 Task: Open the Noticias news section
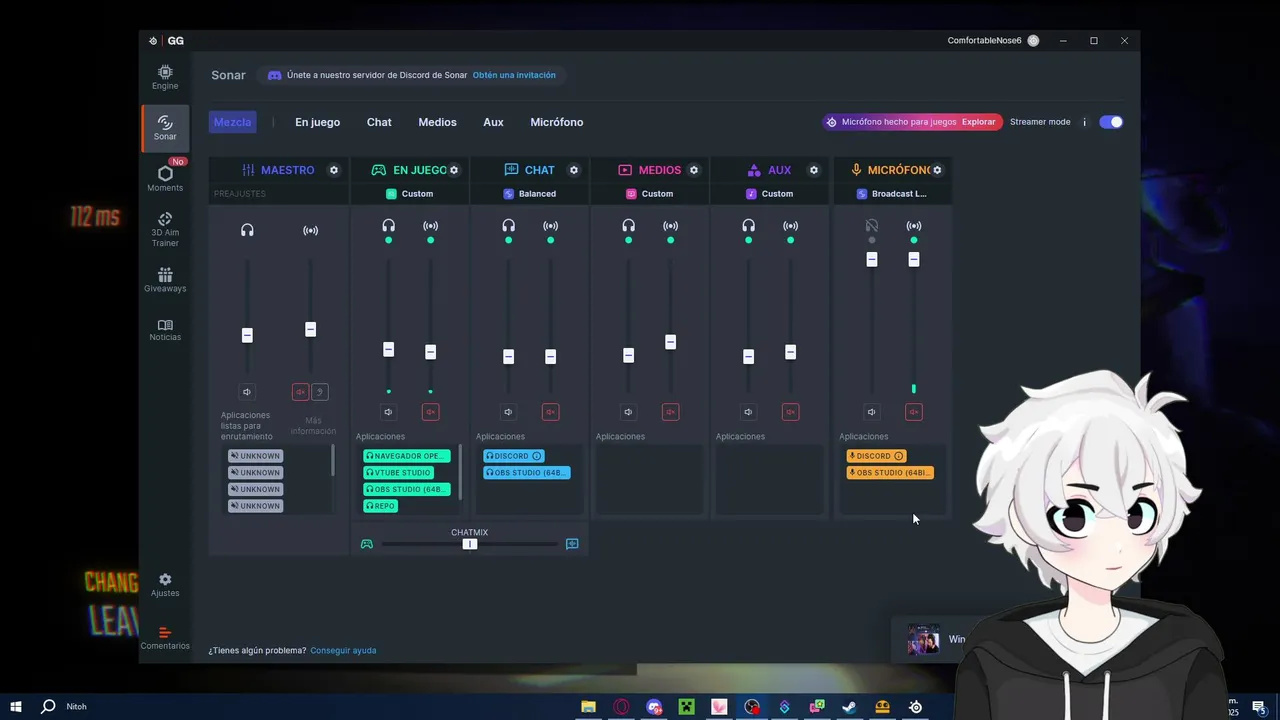click(x=165, y=330)
